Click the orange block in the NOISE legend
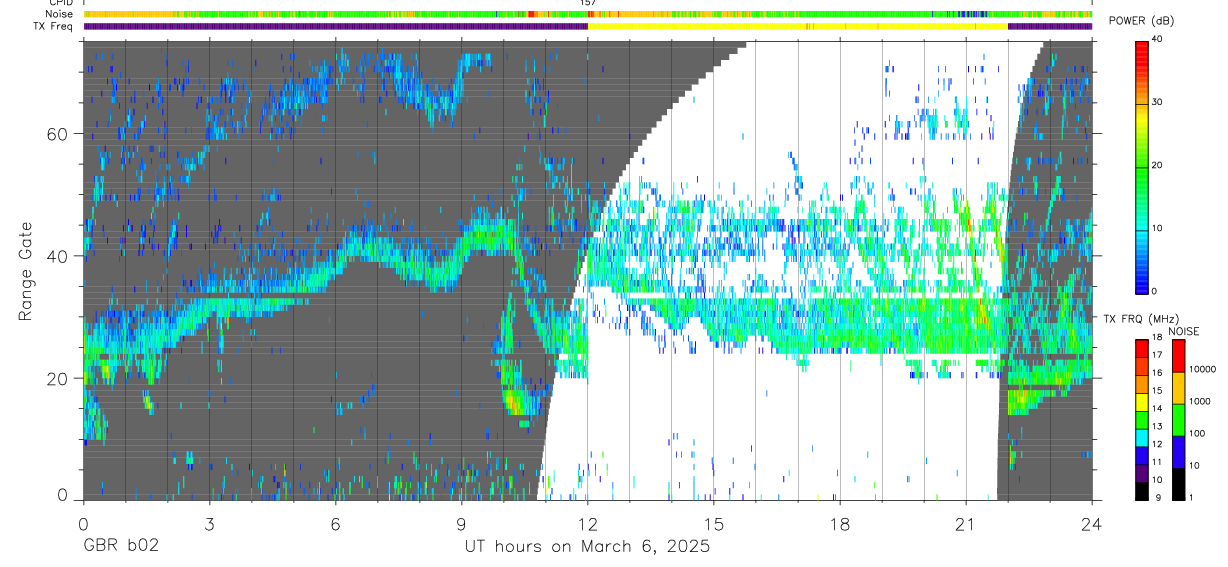The width and height of the screenshot is (1228, 567). (1178, 388)
